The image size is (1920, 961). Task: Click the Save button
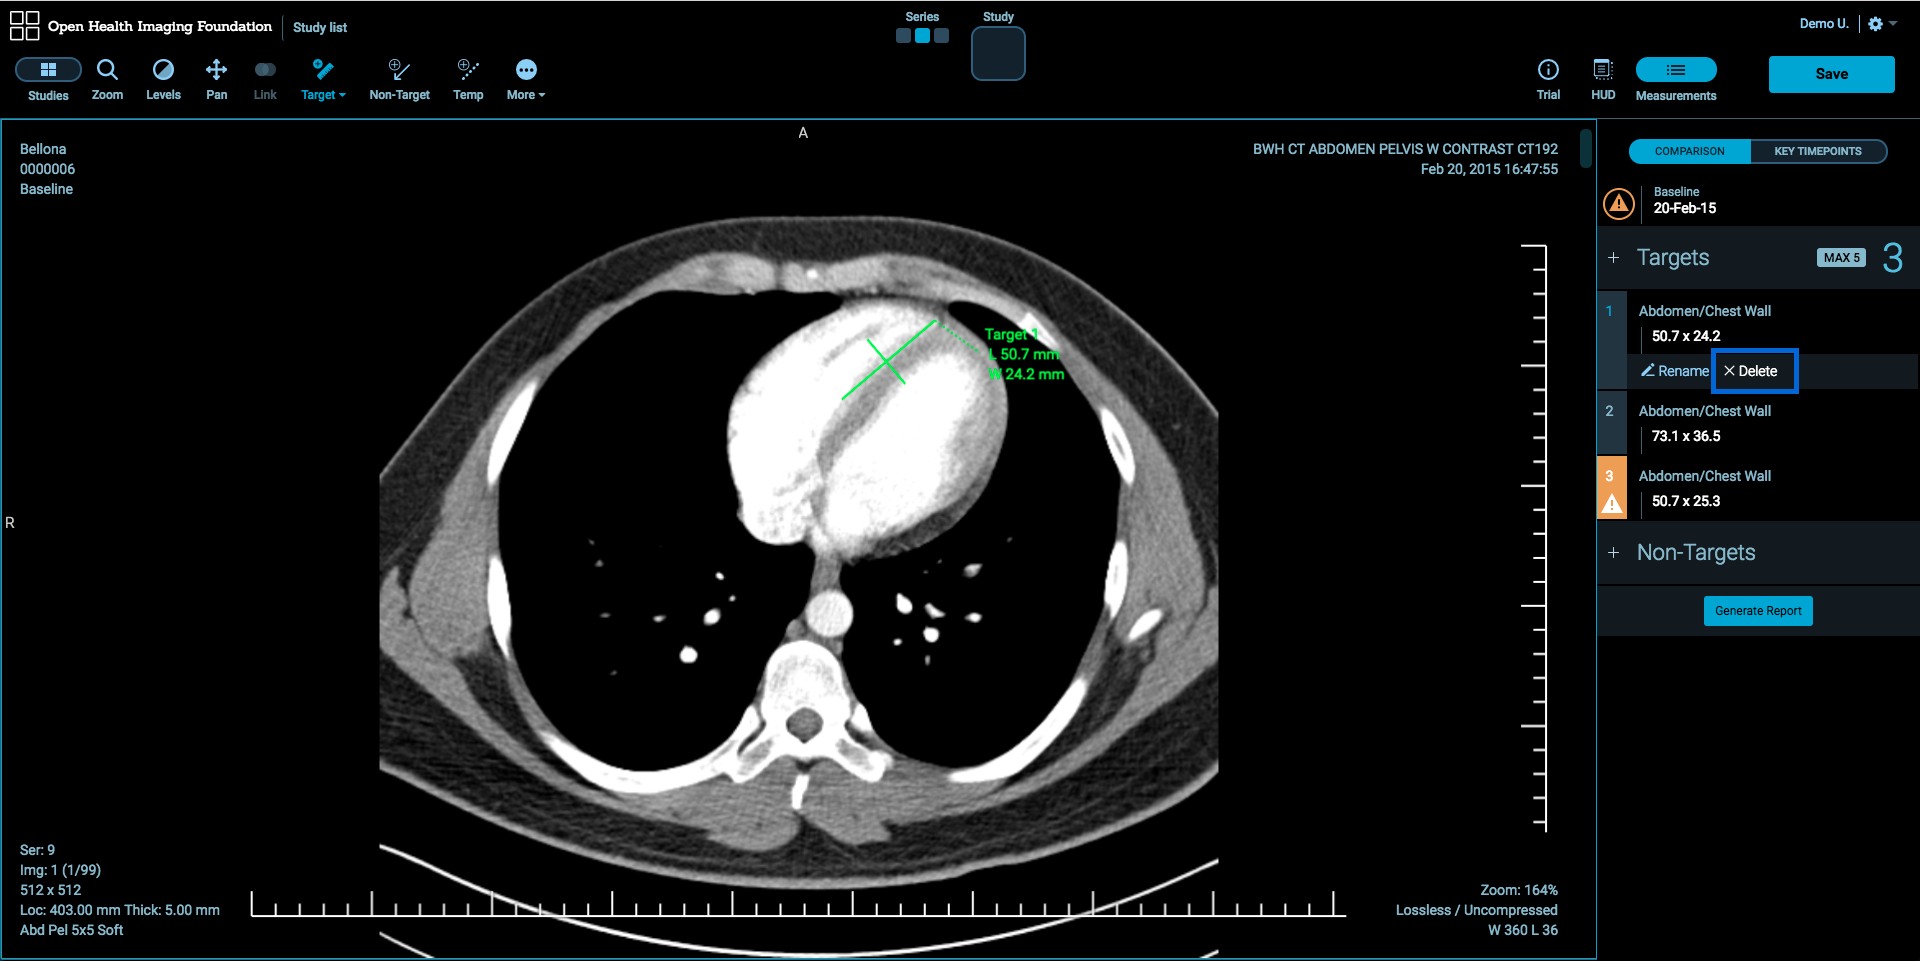1831,74
